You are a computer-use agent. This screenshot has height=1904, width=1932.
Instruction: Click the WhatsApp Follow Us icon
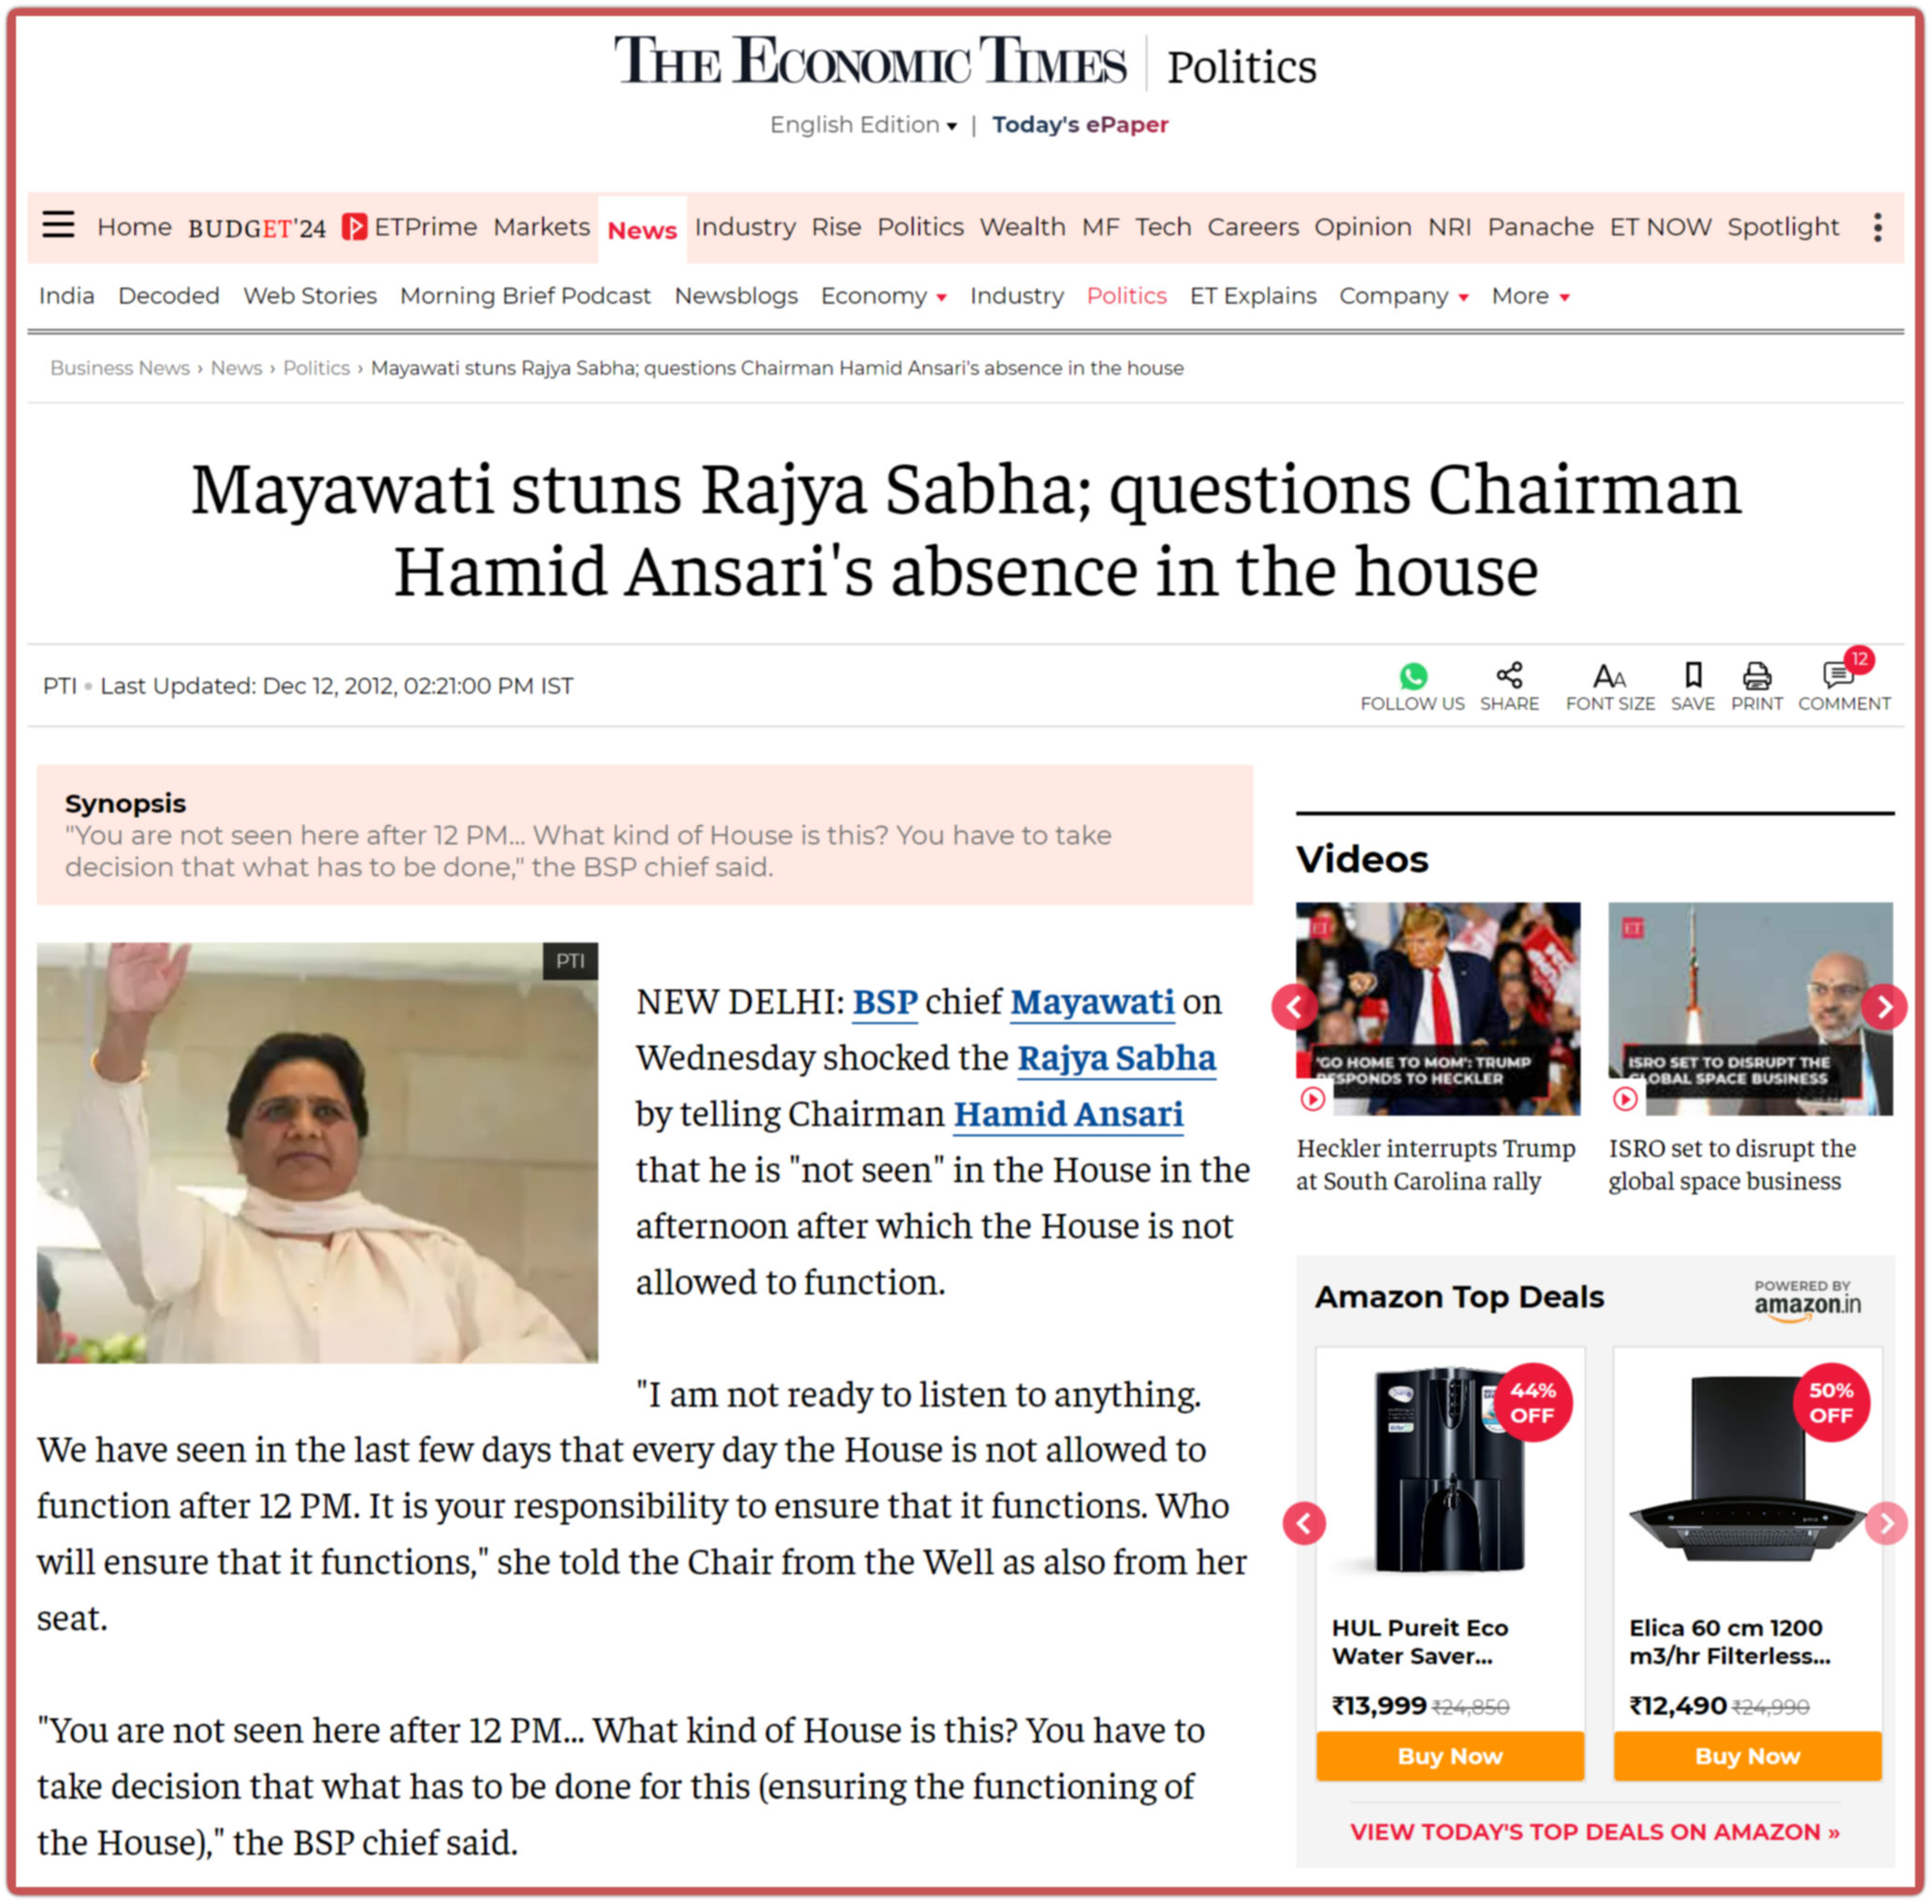tap(1413, 677)
